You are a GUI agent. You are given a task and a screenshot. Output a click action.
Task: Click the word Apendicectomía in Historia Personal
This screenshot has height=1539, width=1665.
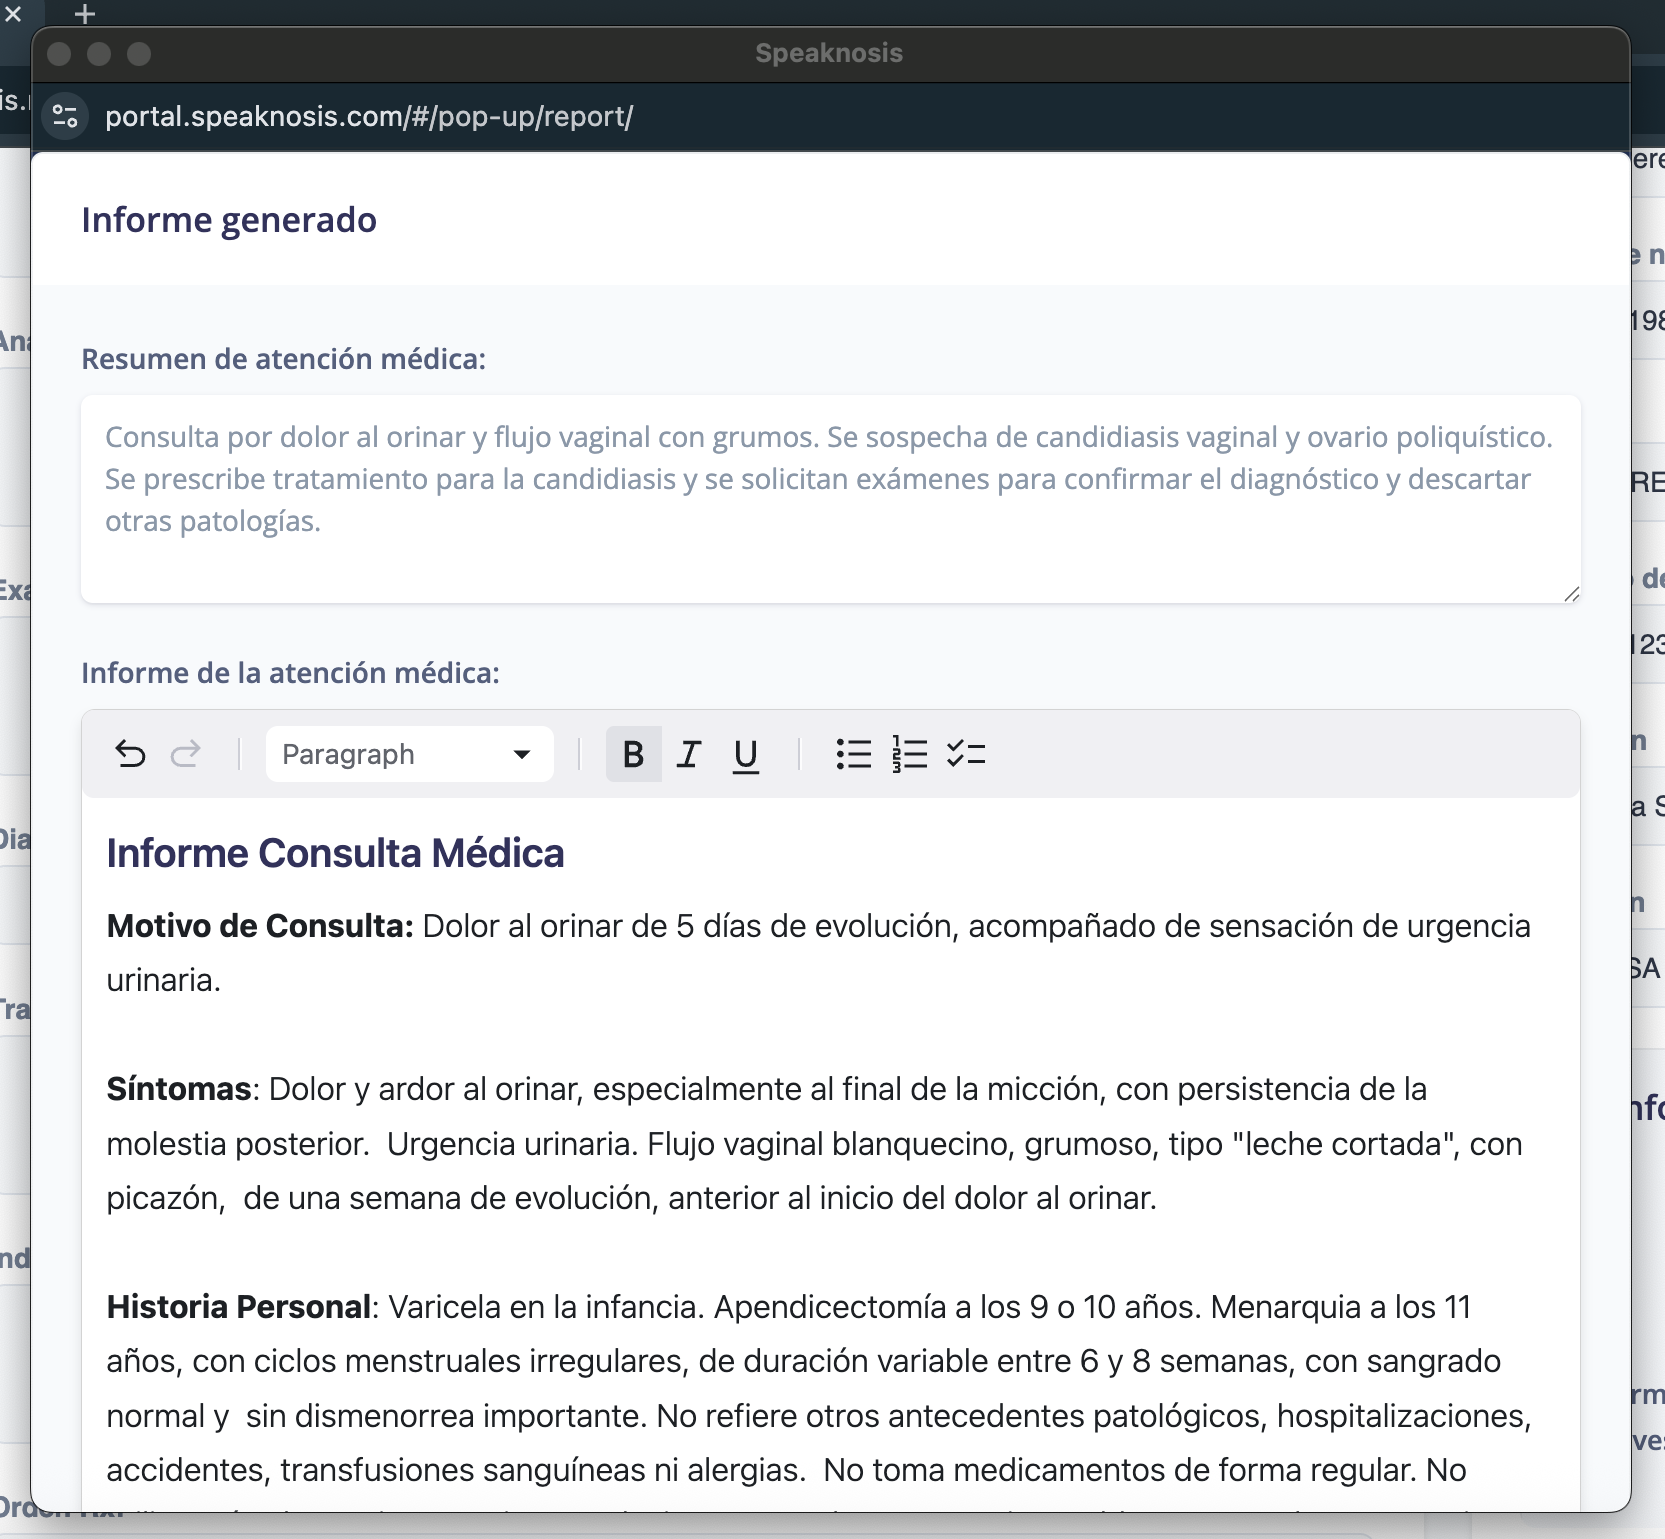click(x=829, y=1307)
